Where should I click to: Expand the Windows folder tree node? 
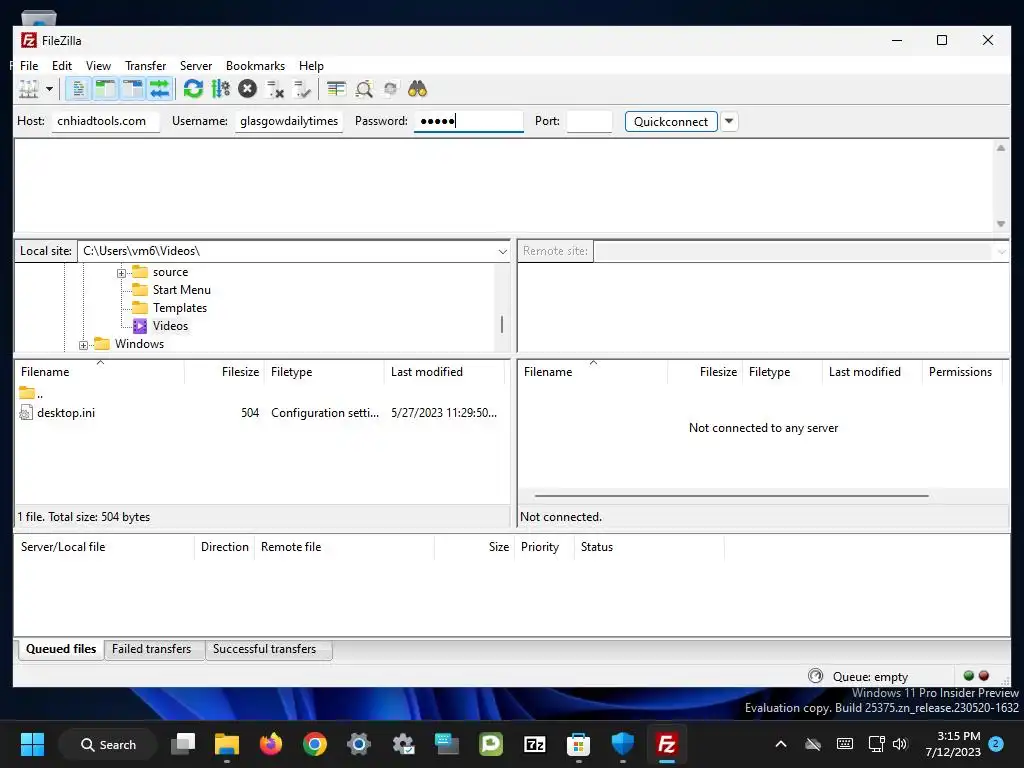[x=84, y=345]
